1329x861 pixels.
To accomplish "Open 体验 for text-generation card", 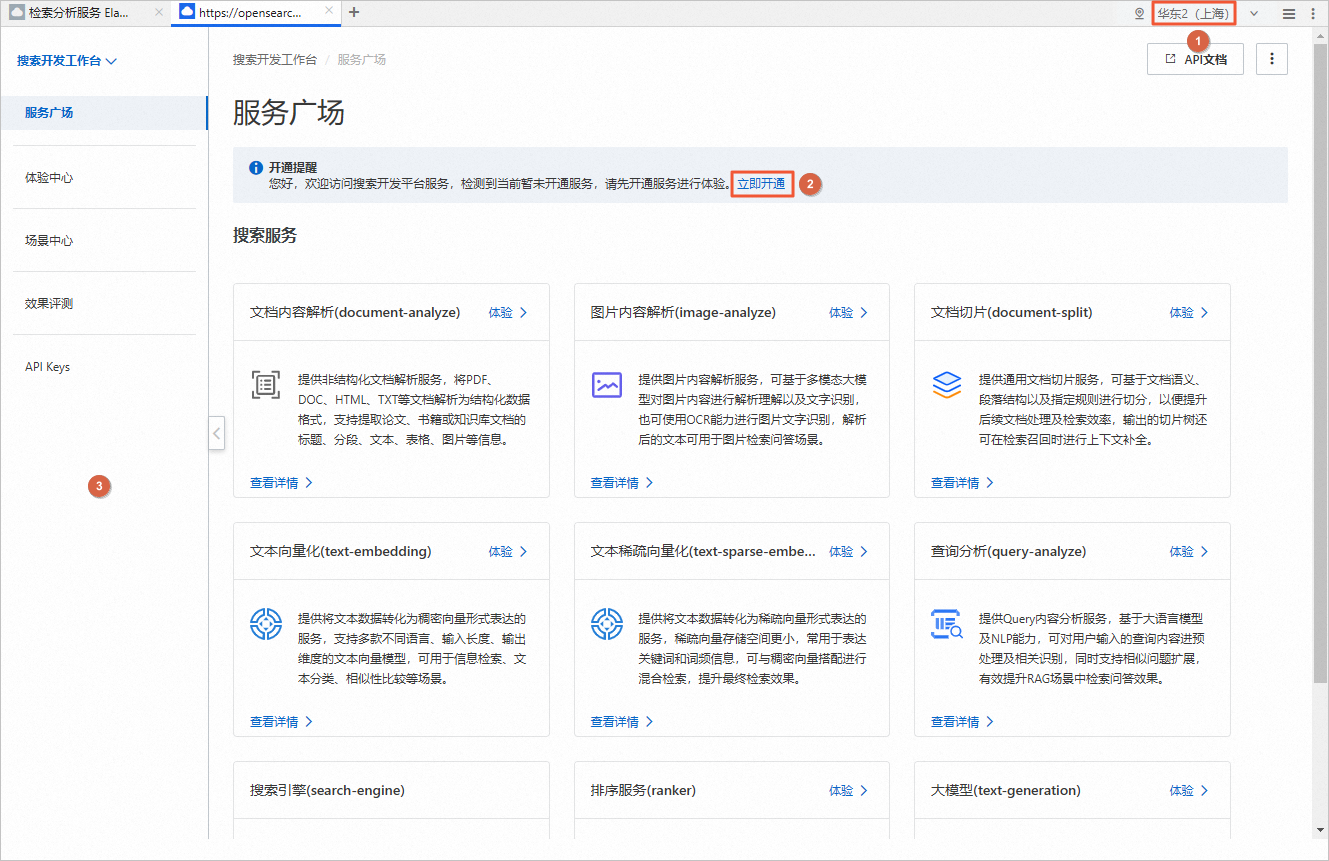I will tap(1189, 791).
